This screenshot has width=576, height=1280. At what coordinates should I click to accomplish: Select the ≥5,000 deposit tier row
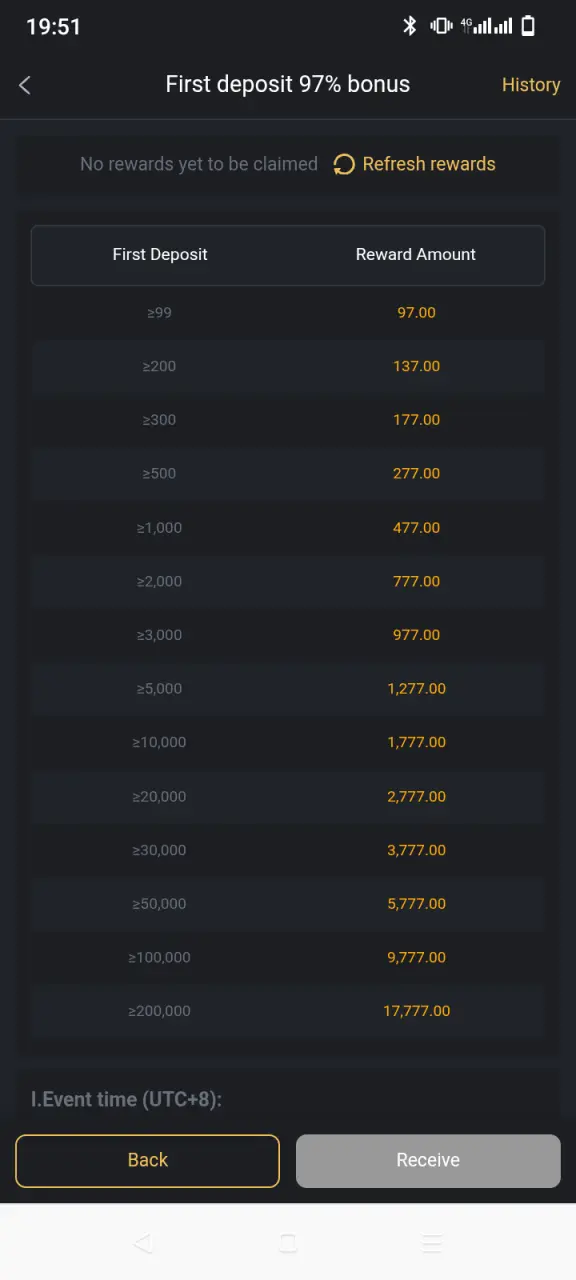point(288,689)
